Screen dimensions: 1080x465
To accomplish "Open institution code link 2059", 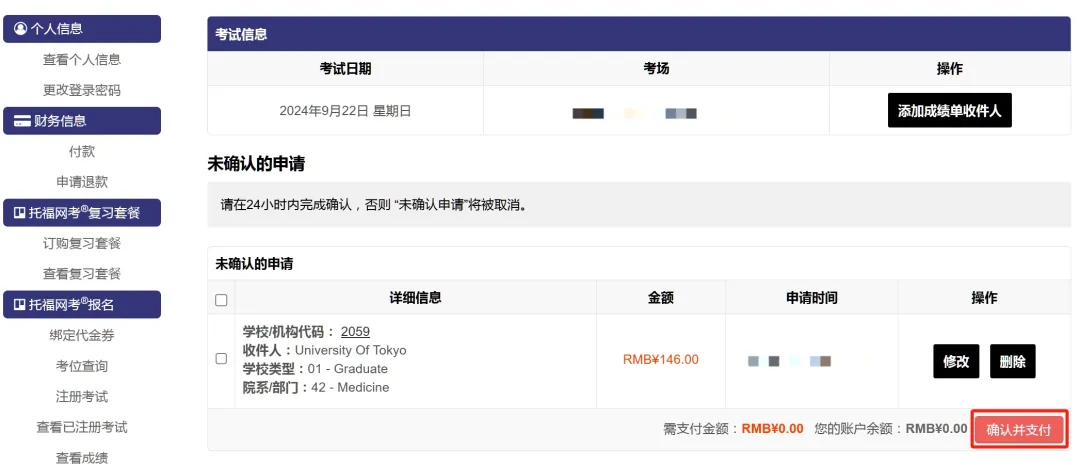I will [x=355, y=332].
